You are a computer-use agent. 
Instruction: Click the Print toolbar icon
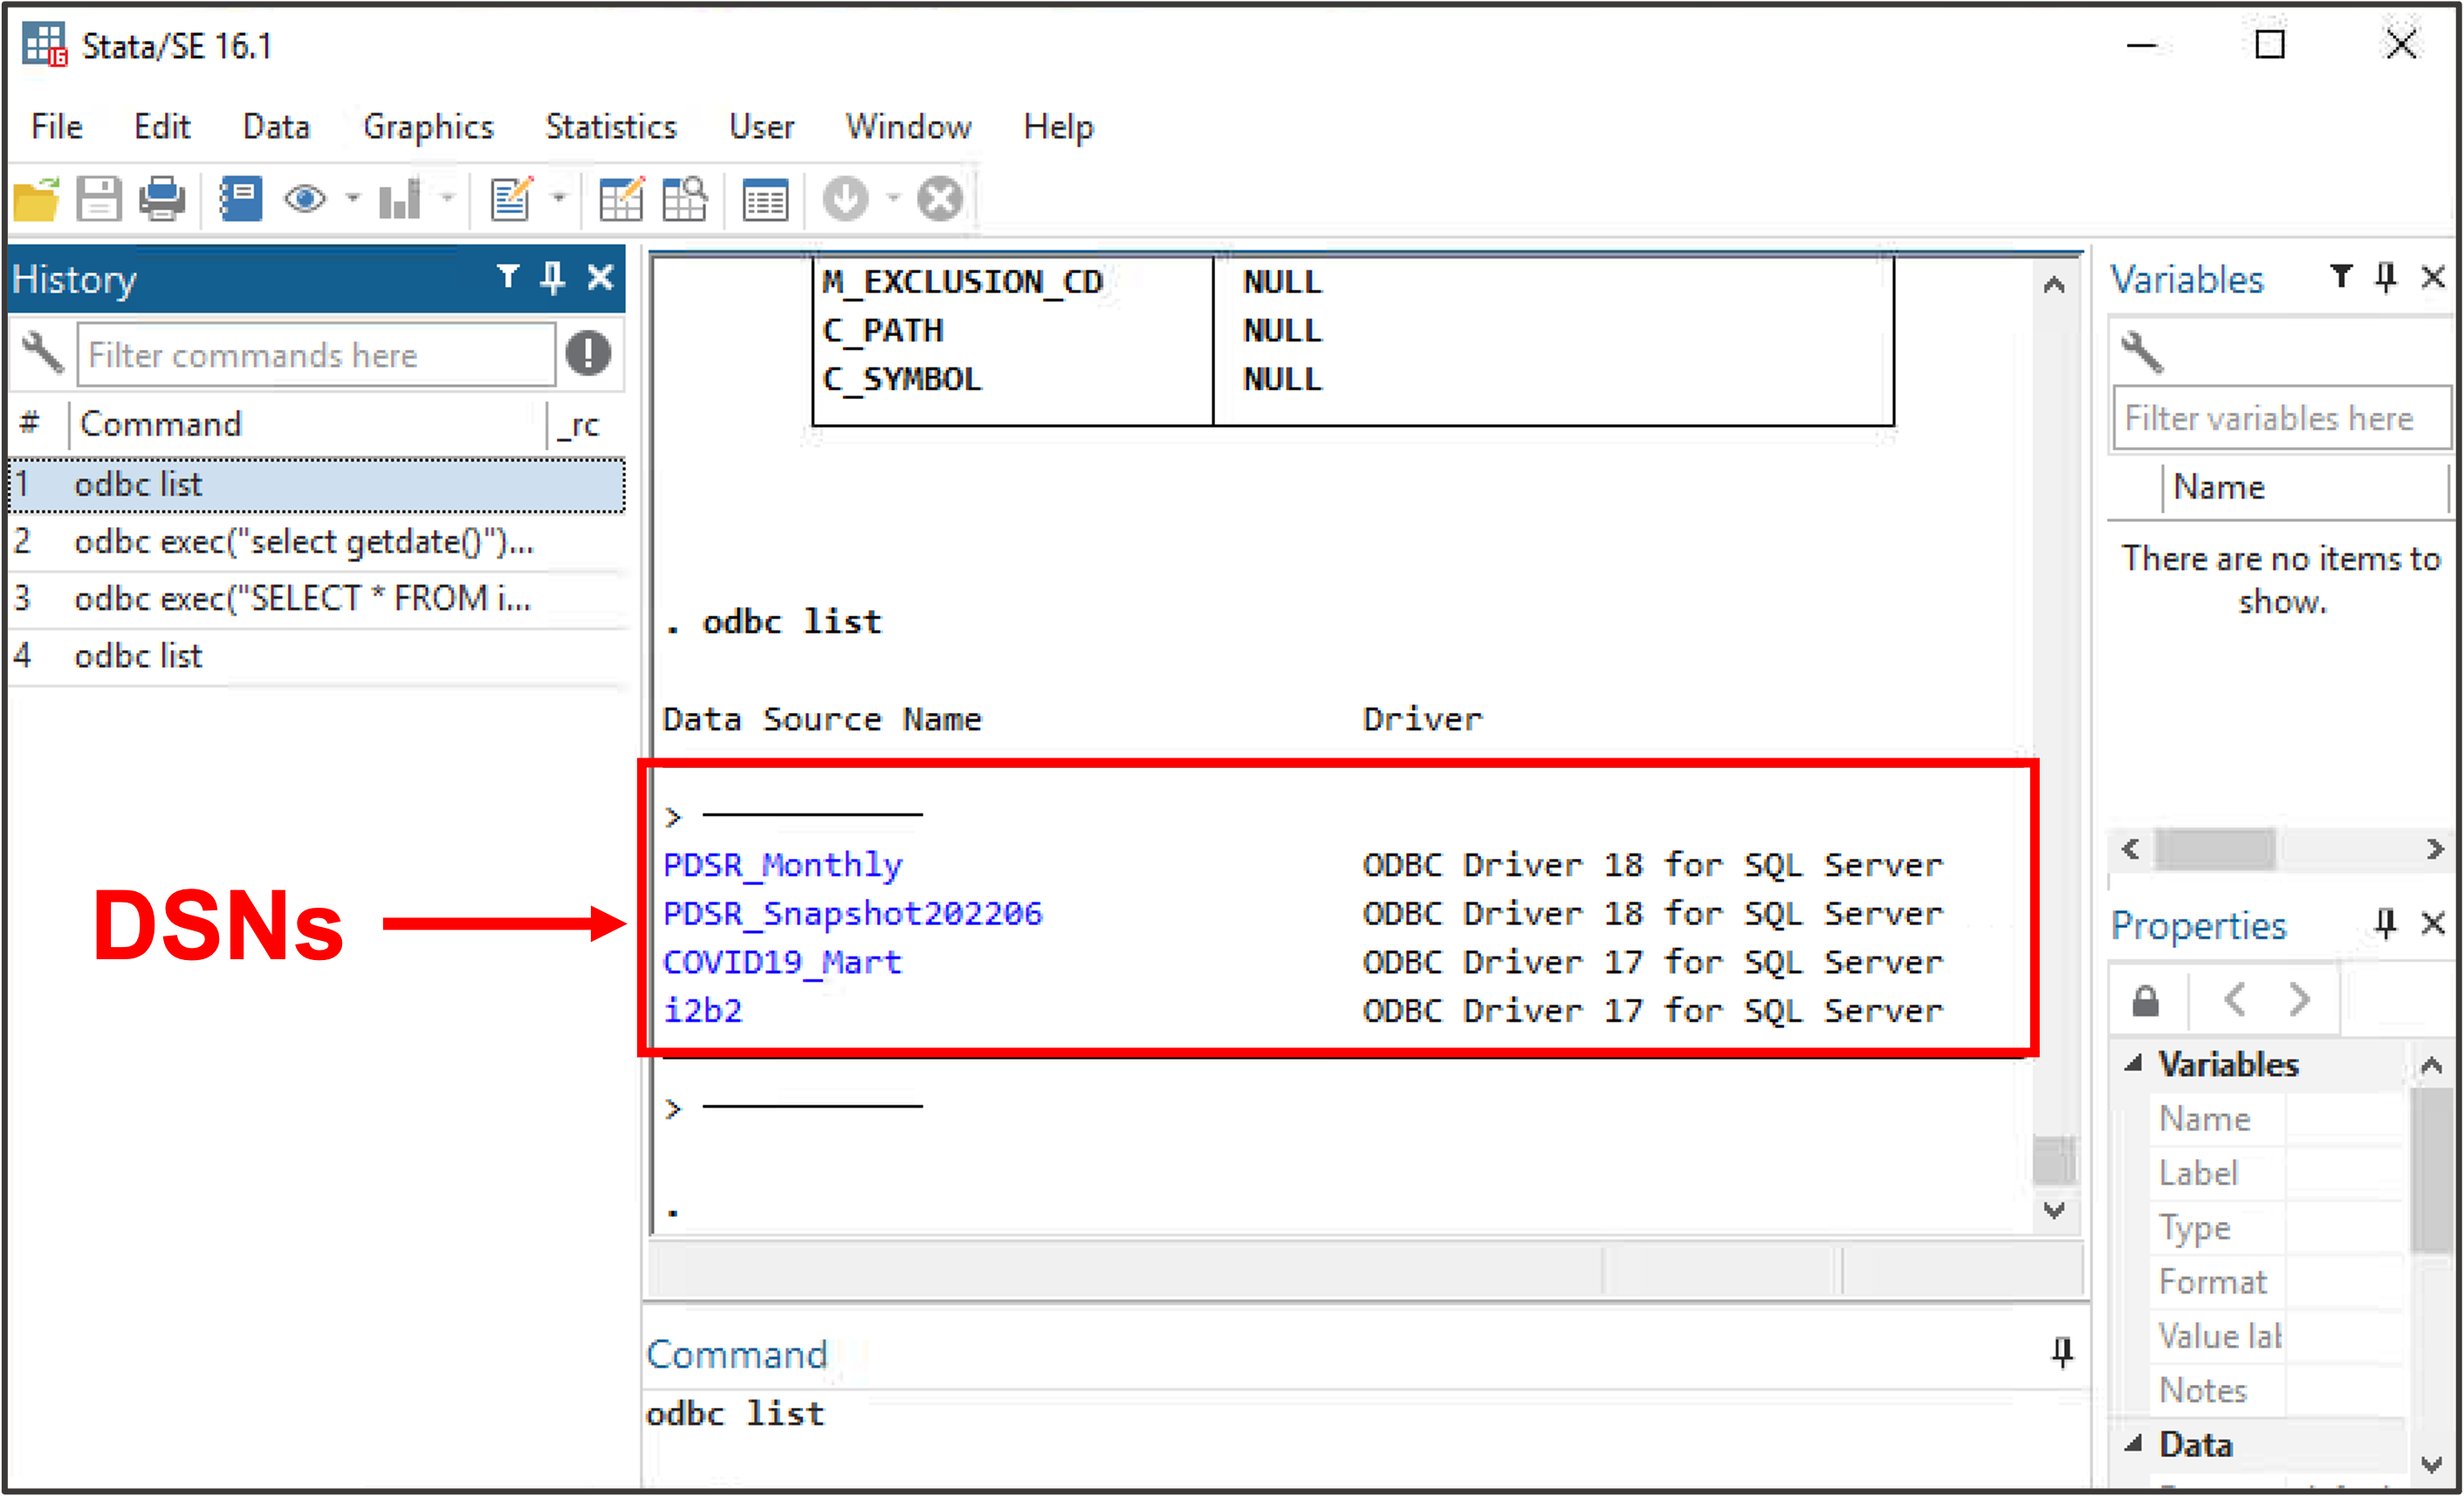click(x=162, y=199)
